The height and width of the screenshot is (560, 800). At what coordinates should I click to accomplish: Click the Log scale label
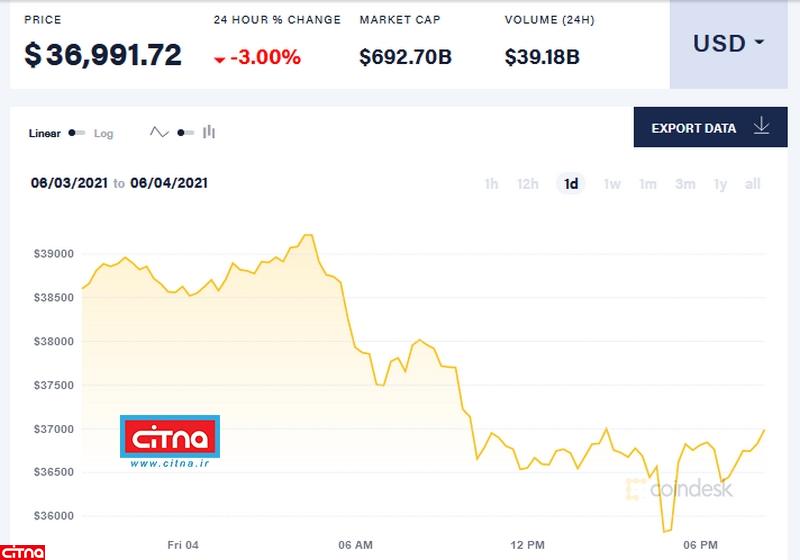coord(104,133)
